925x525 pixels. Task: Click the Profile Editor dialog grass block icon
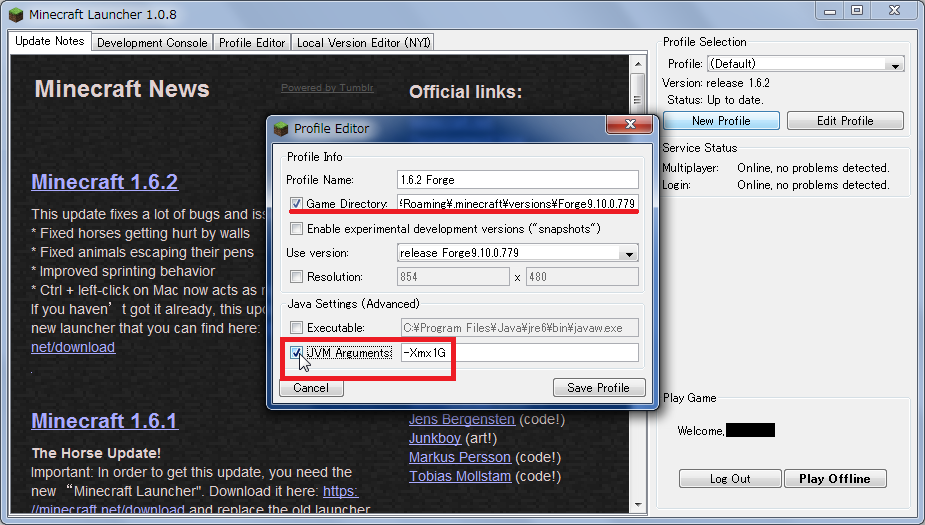281,129
